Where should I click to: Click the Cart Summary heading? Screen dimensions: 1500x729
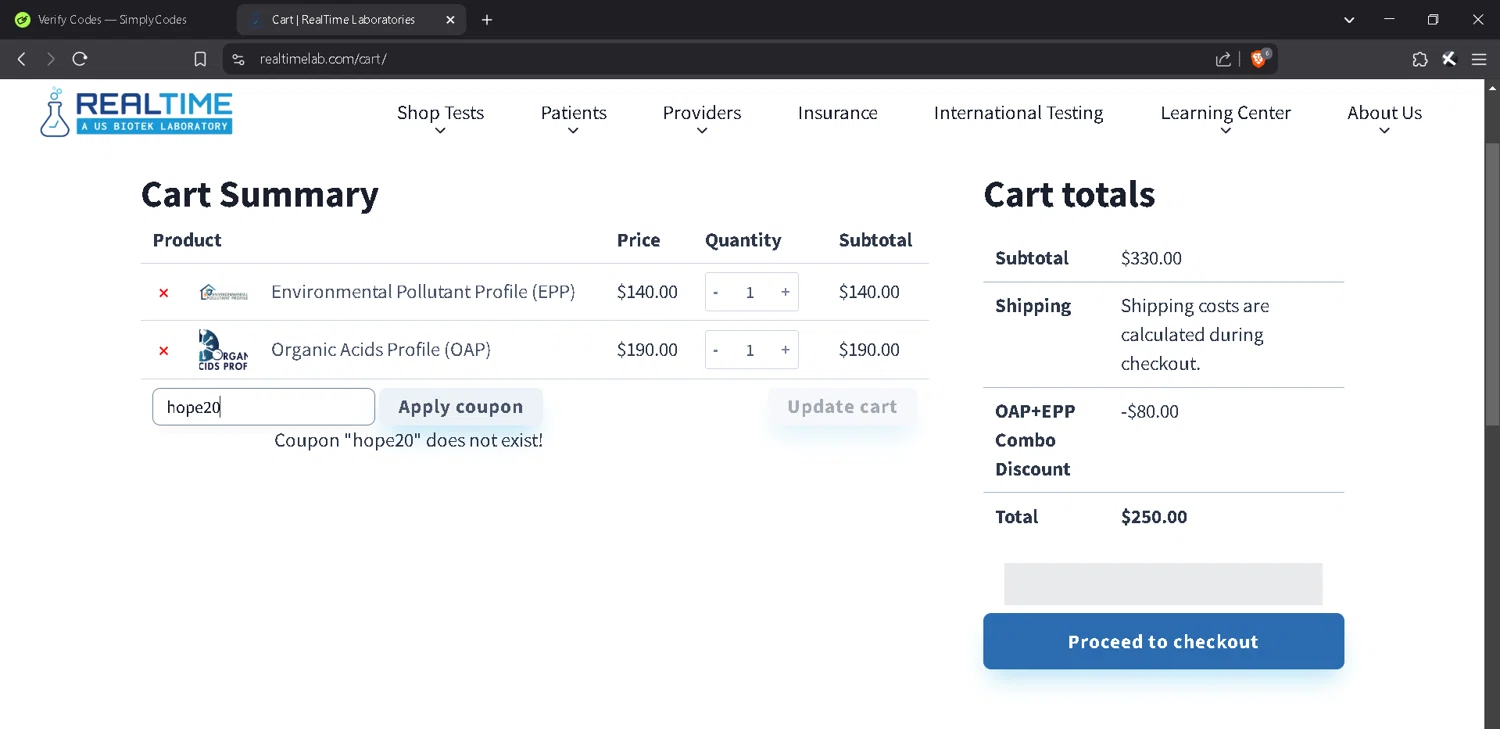[x=260, y=194]
